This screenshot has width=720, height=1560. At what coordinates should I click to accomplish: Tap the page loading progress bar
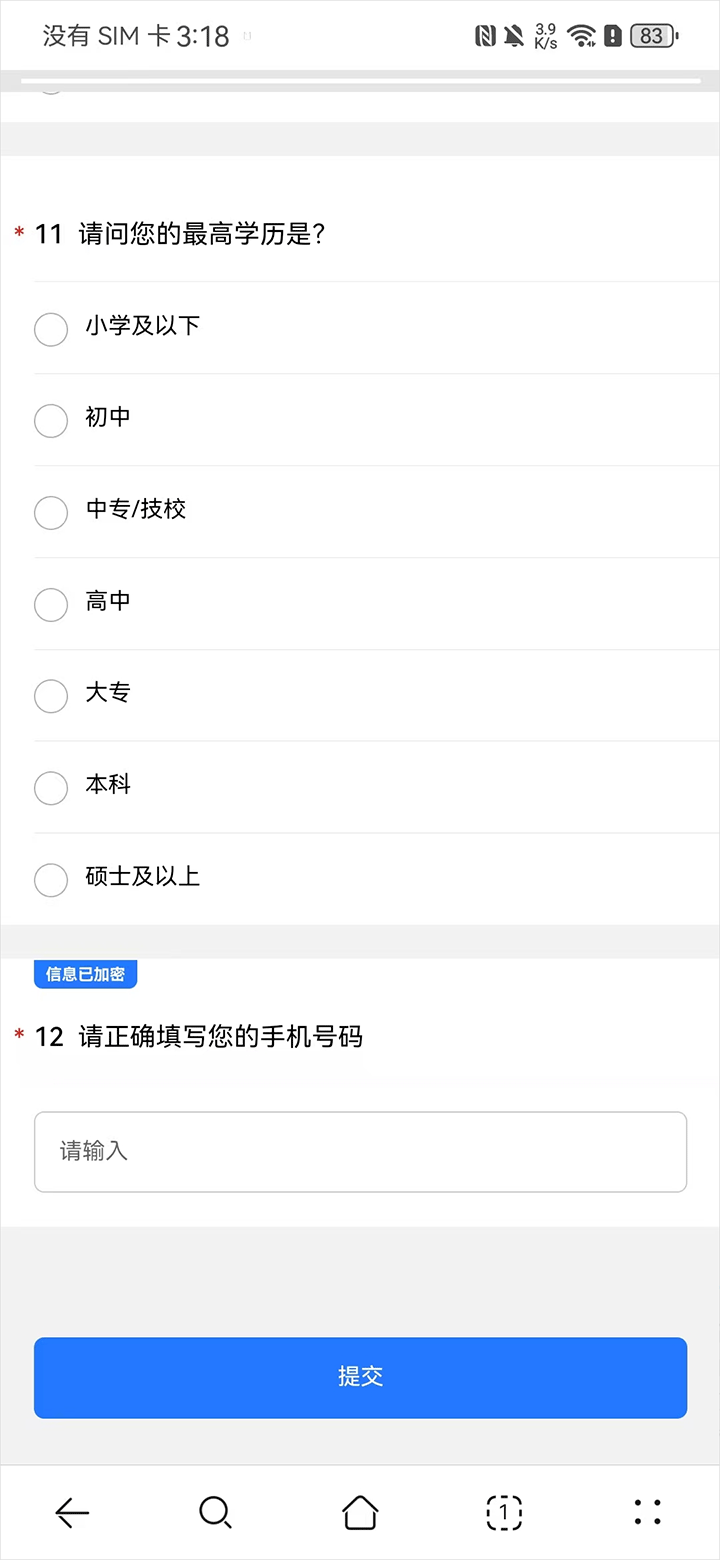point(360,80)
